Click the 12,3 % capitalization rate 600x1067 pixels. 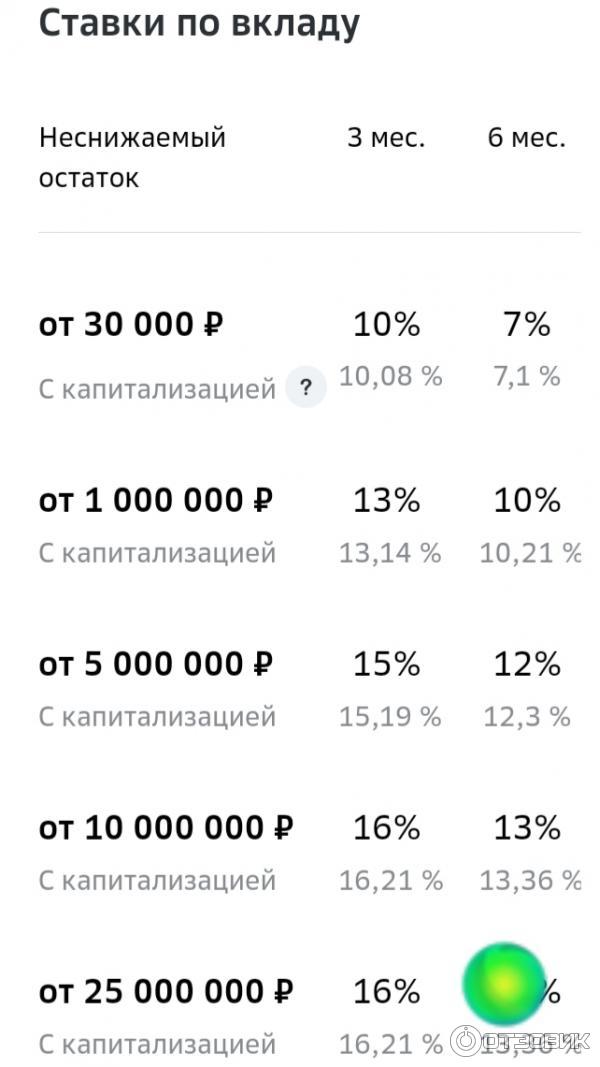tap(527, 717)
